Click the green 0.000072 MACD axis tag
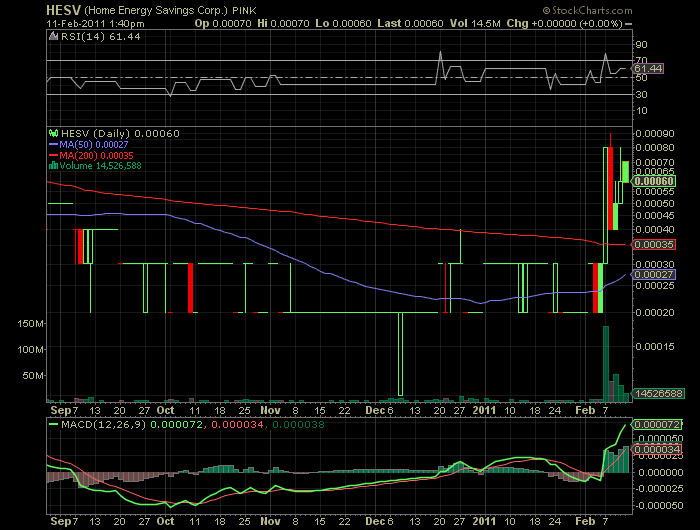700x530 pixels. pos(657,424)
